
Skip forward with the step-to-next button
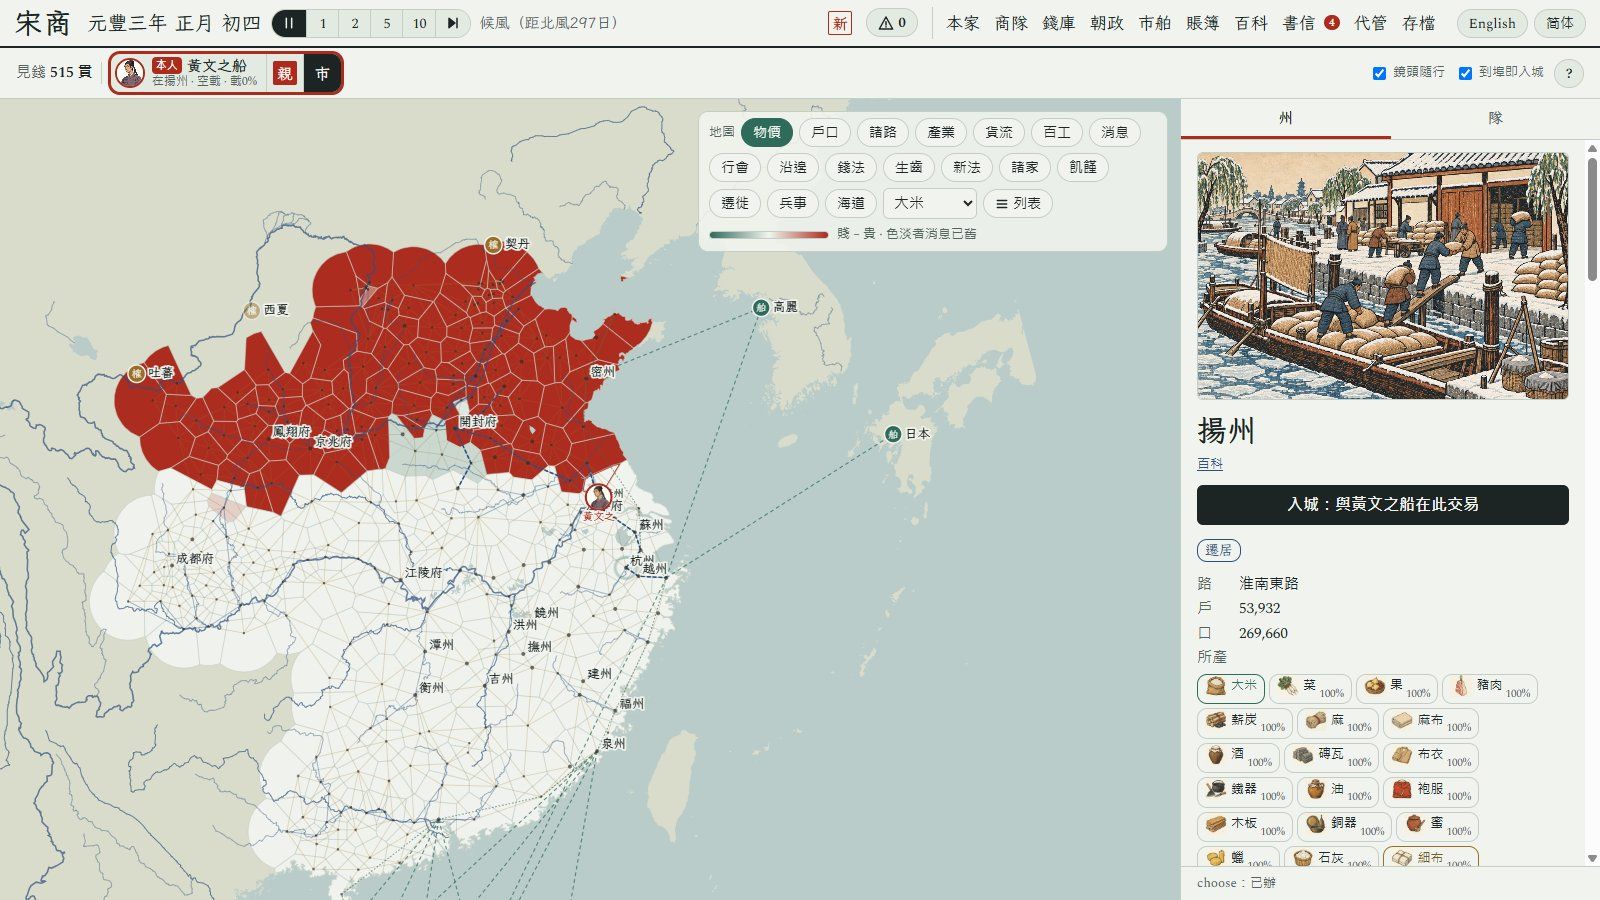[453, 23]
